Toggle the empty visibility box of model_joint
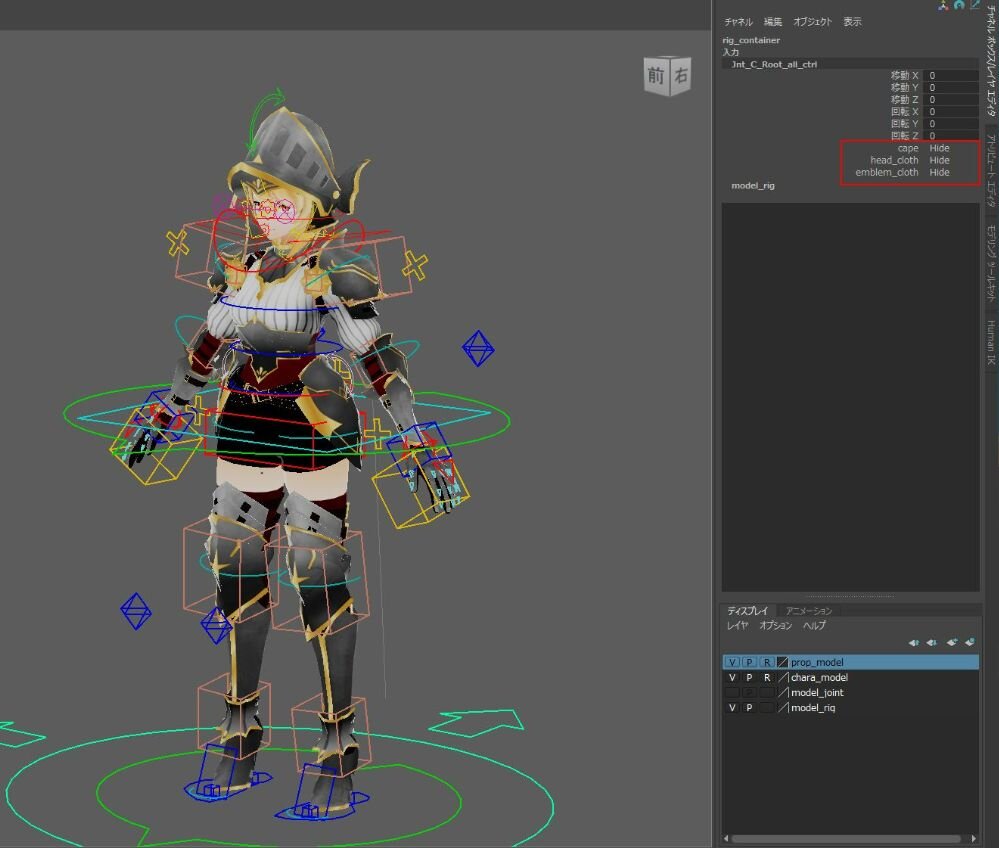Viewport: 999px width, 848px height. tap(733, 692)
